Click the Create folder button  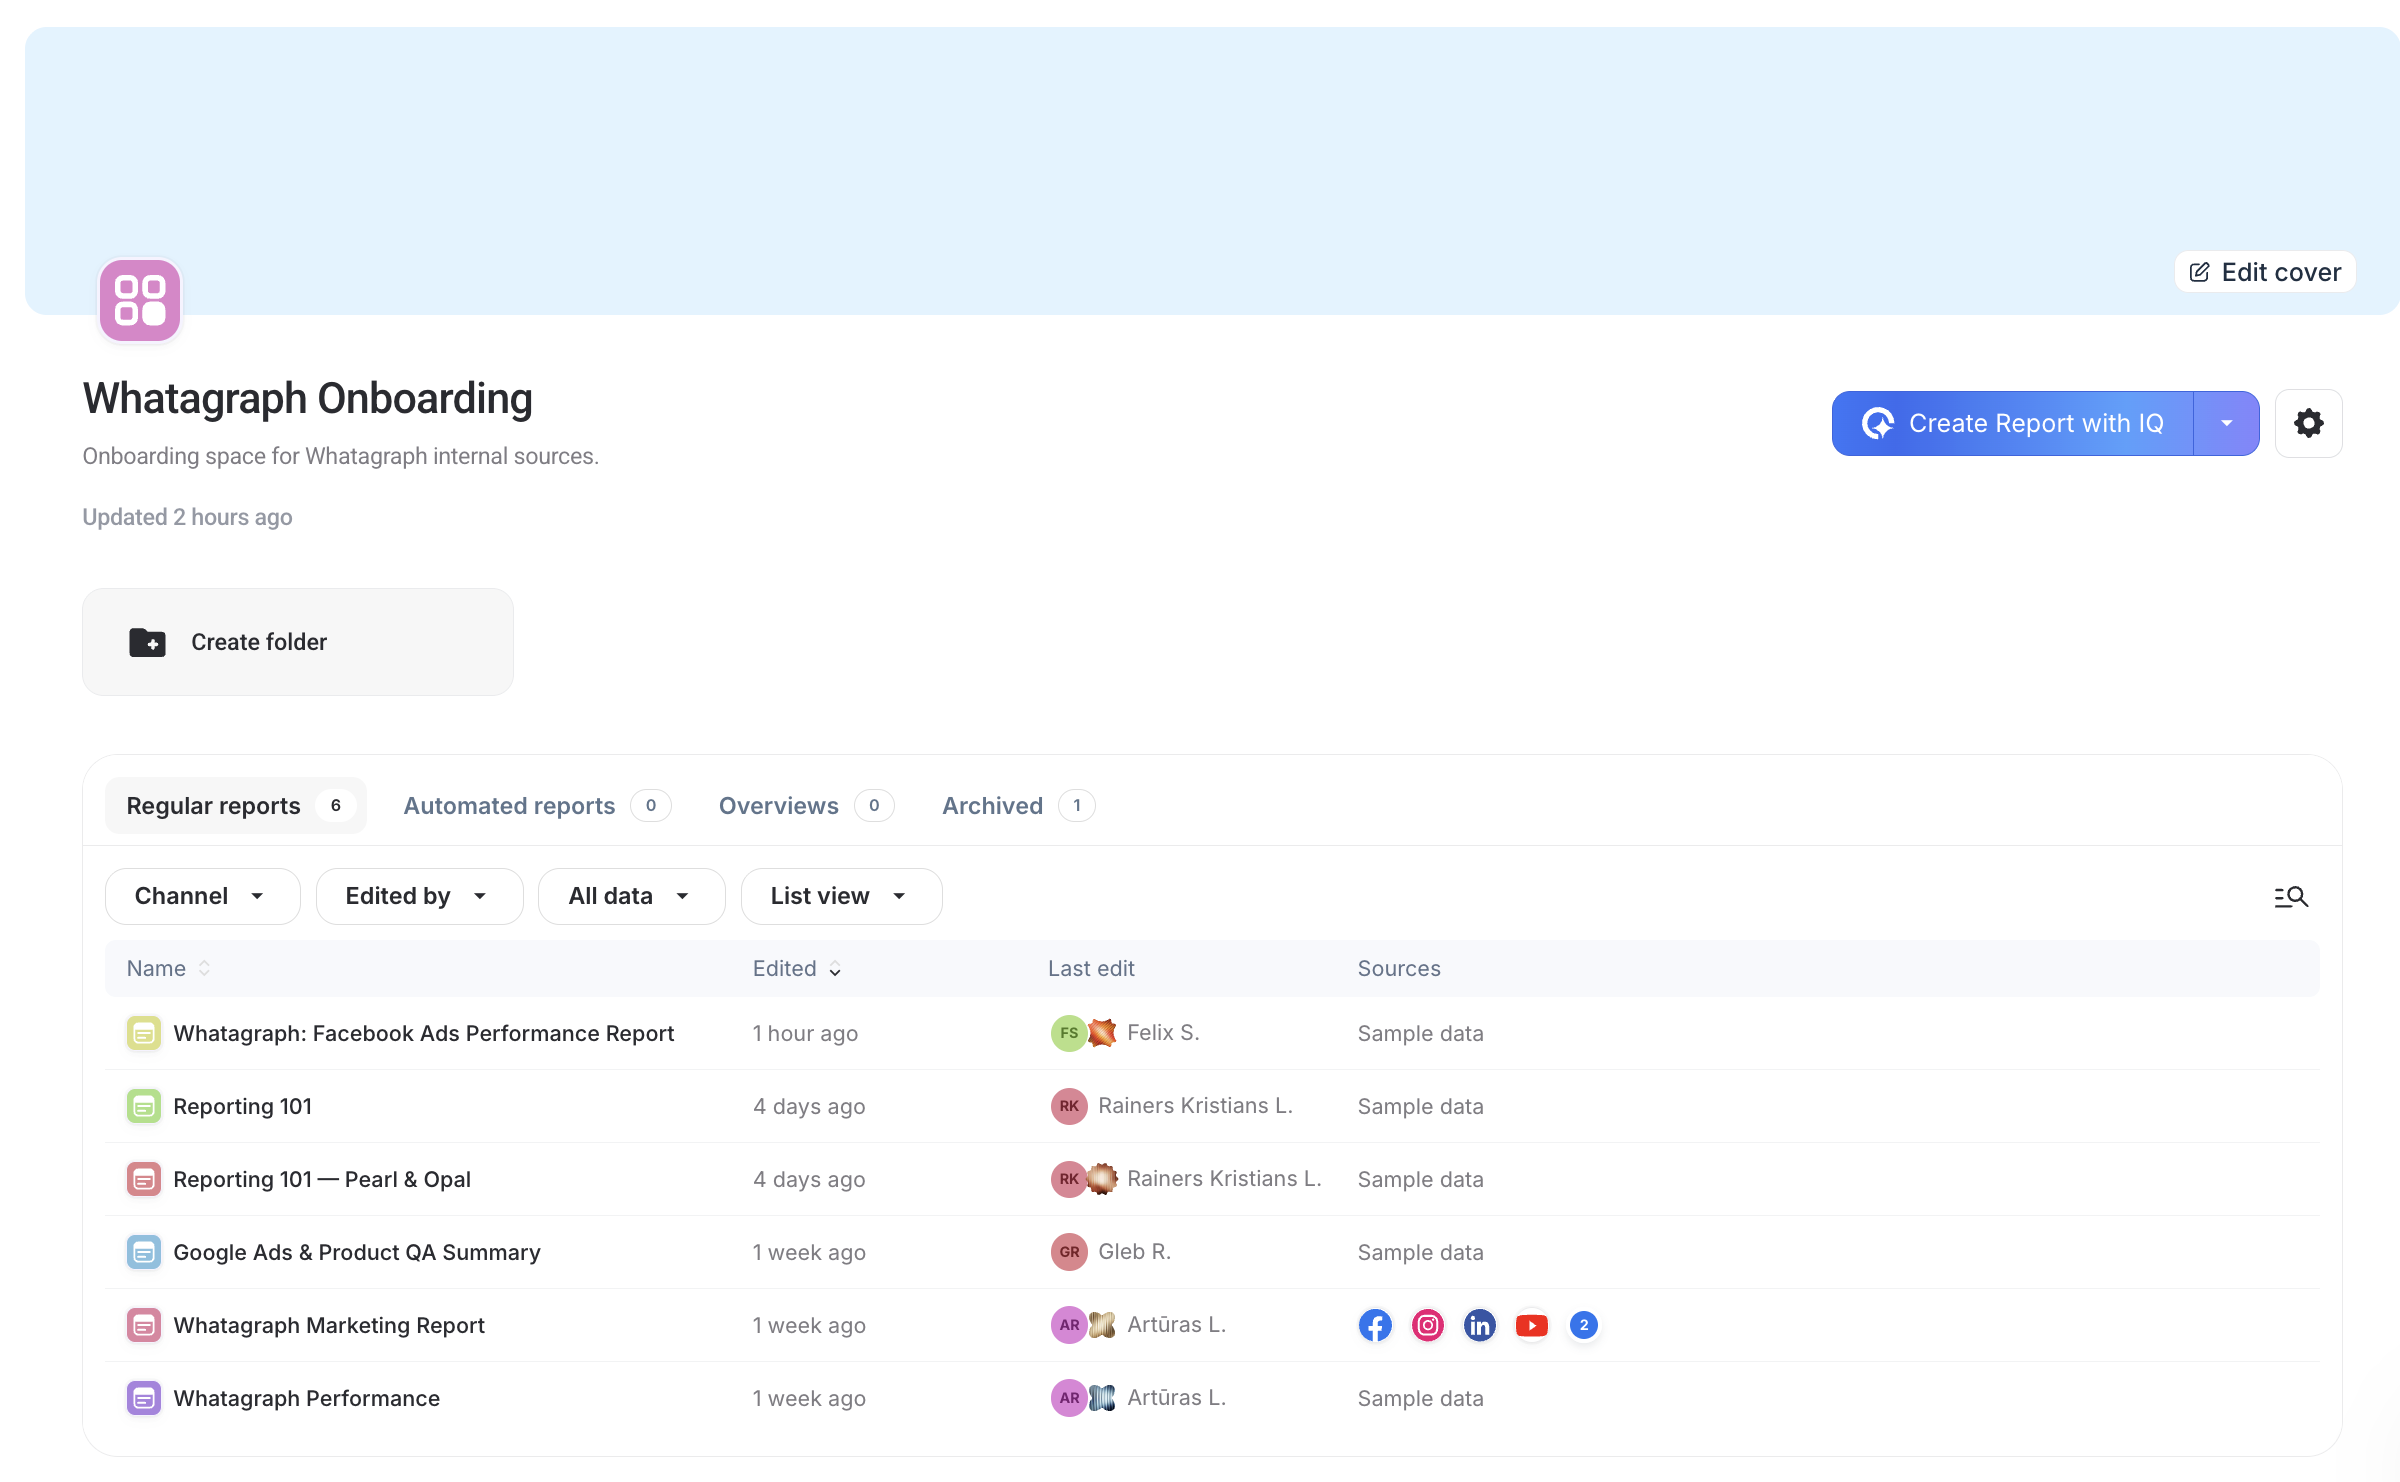pyautogui.click(x=298, y=642)
